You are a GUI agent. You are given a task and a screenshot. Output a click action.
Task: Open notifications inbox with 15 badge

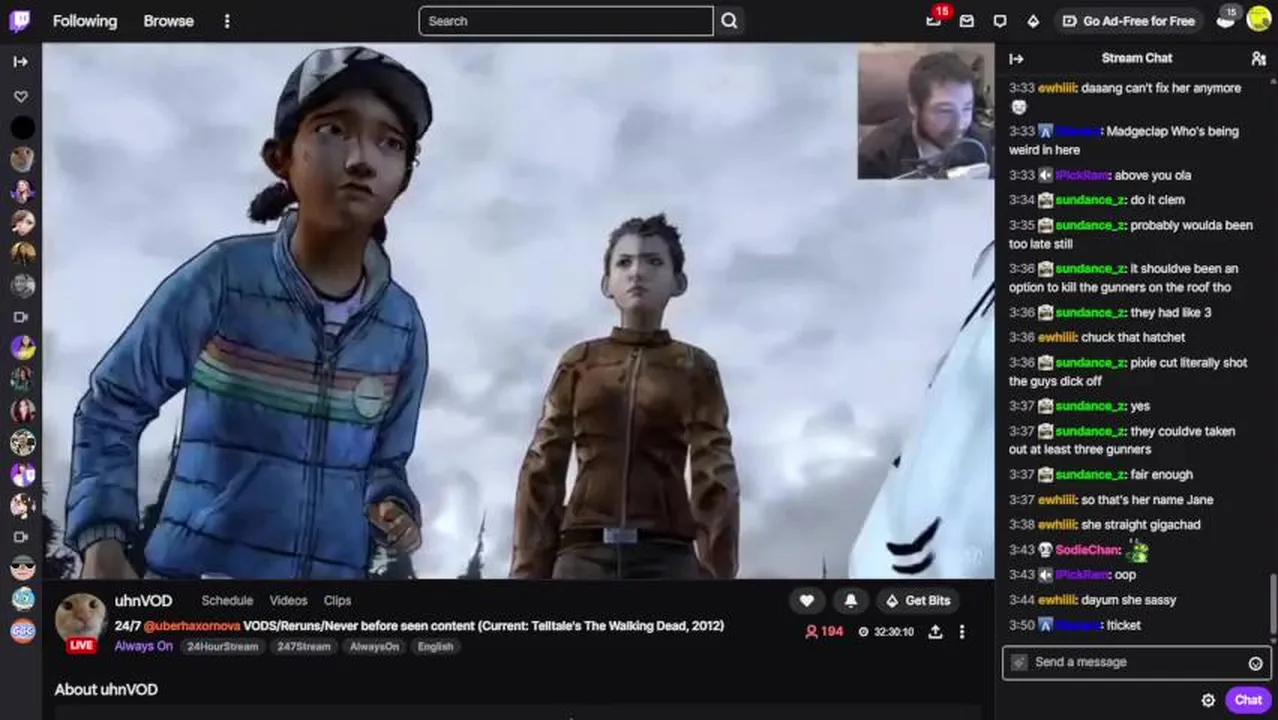(934, 21)
